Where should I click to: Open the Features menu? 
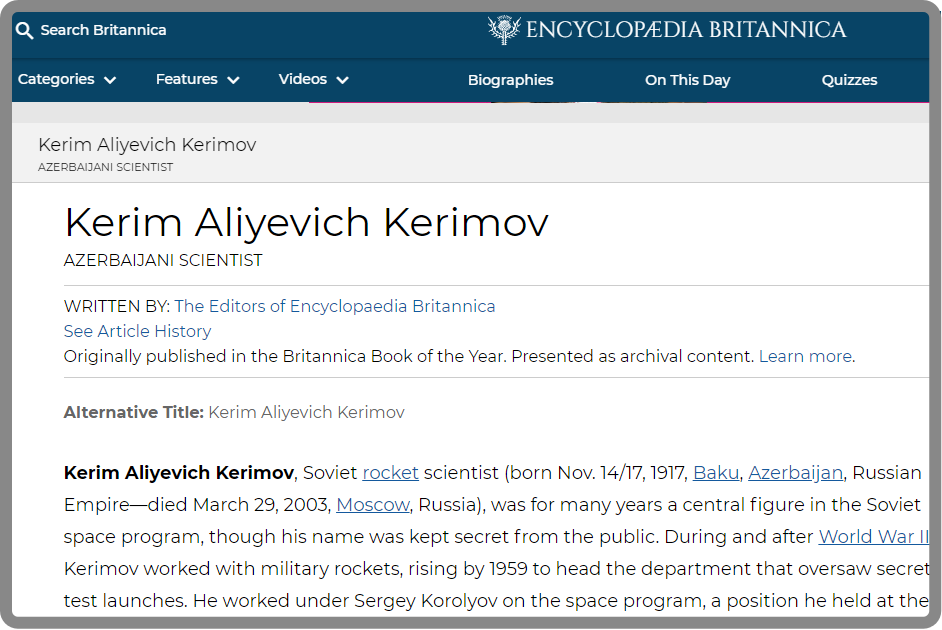point(186,79)
